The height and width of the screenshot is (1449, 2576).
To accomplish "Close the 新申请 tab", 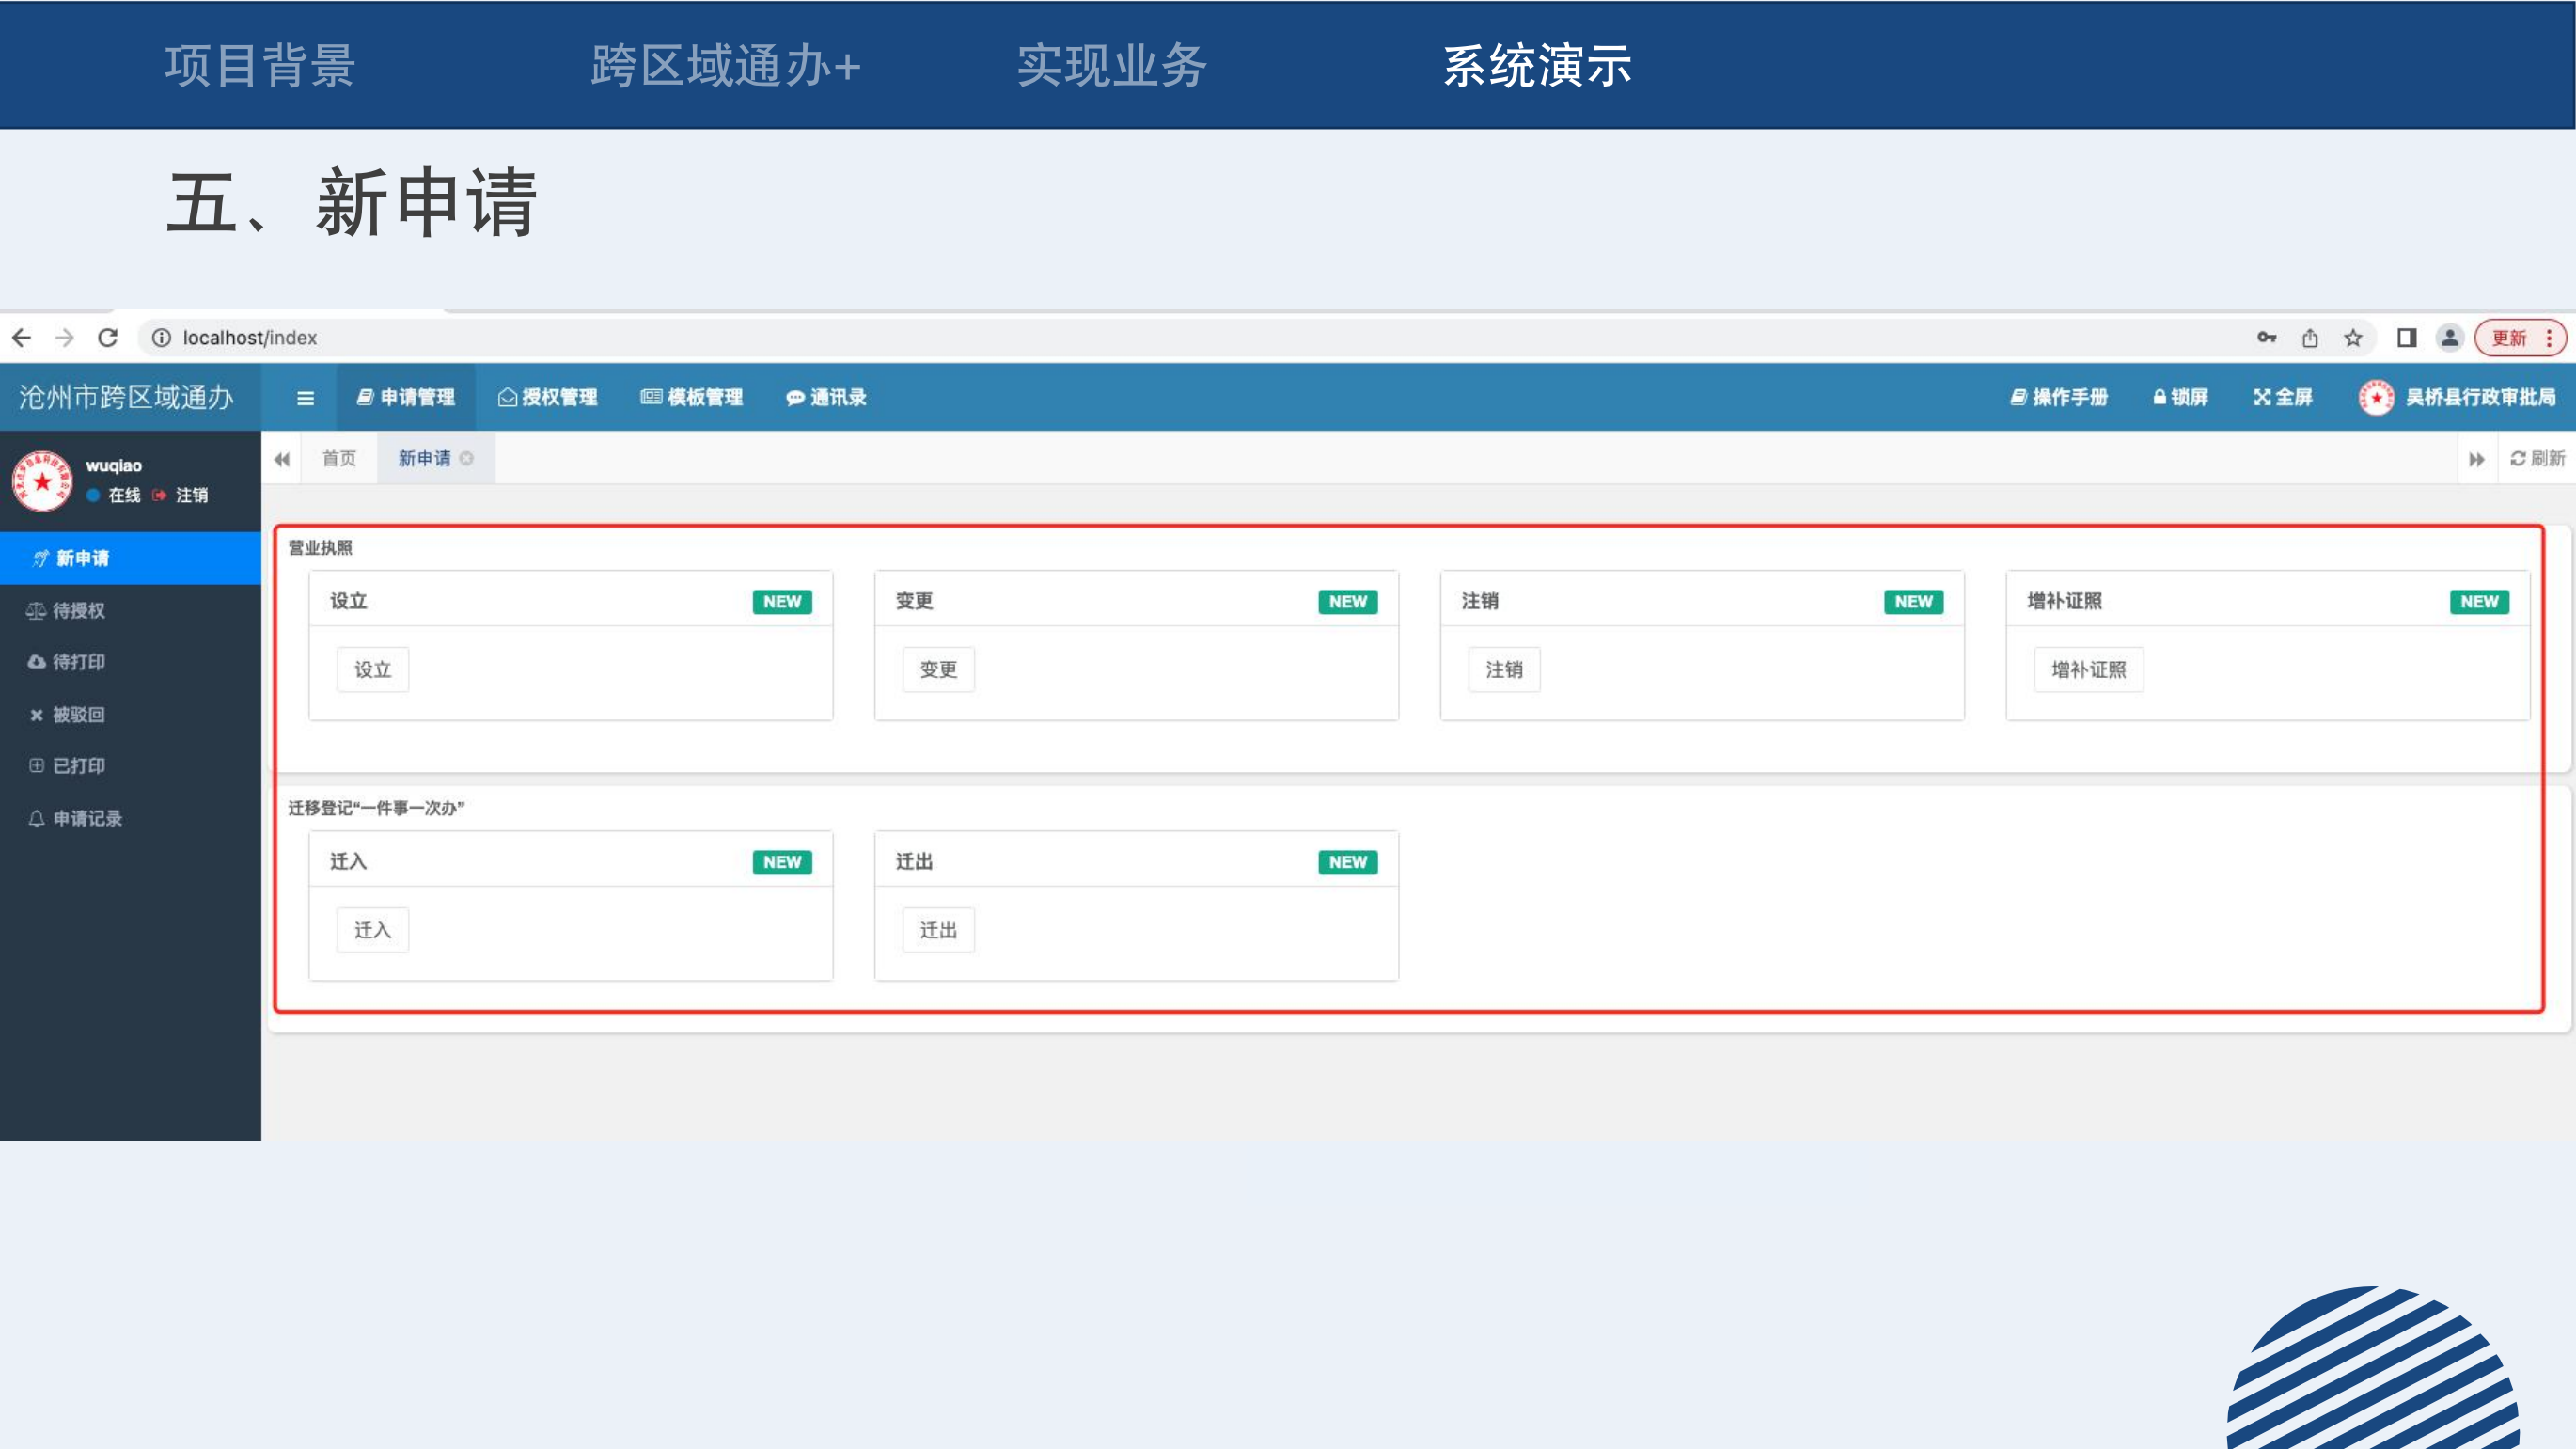I will click(467, 458).
